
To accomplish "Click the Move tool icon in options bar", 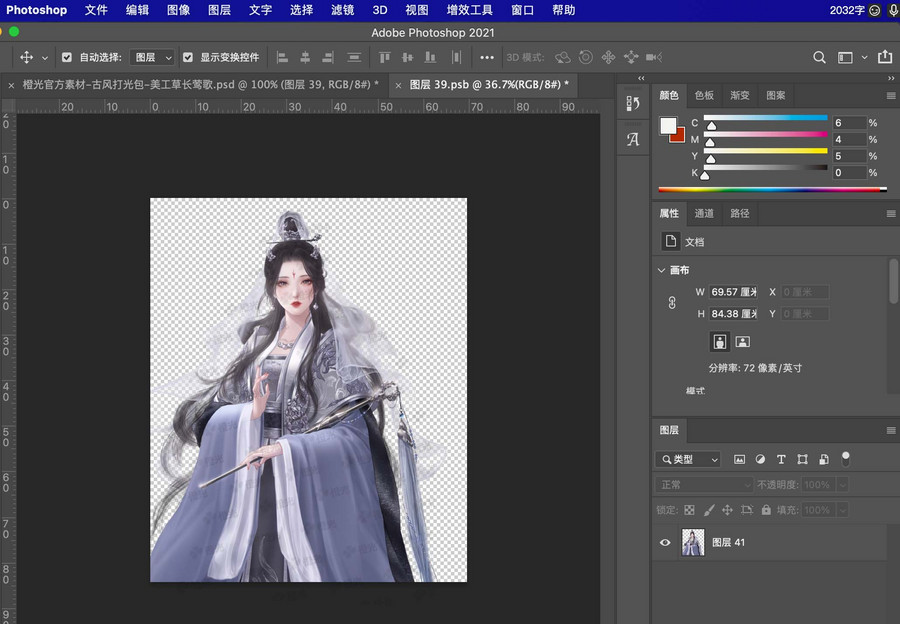I will pos(27,58).
